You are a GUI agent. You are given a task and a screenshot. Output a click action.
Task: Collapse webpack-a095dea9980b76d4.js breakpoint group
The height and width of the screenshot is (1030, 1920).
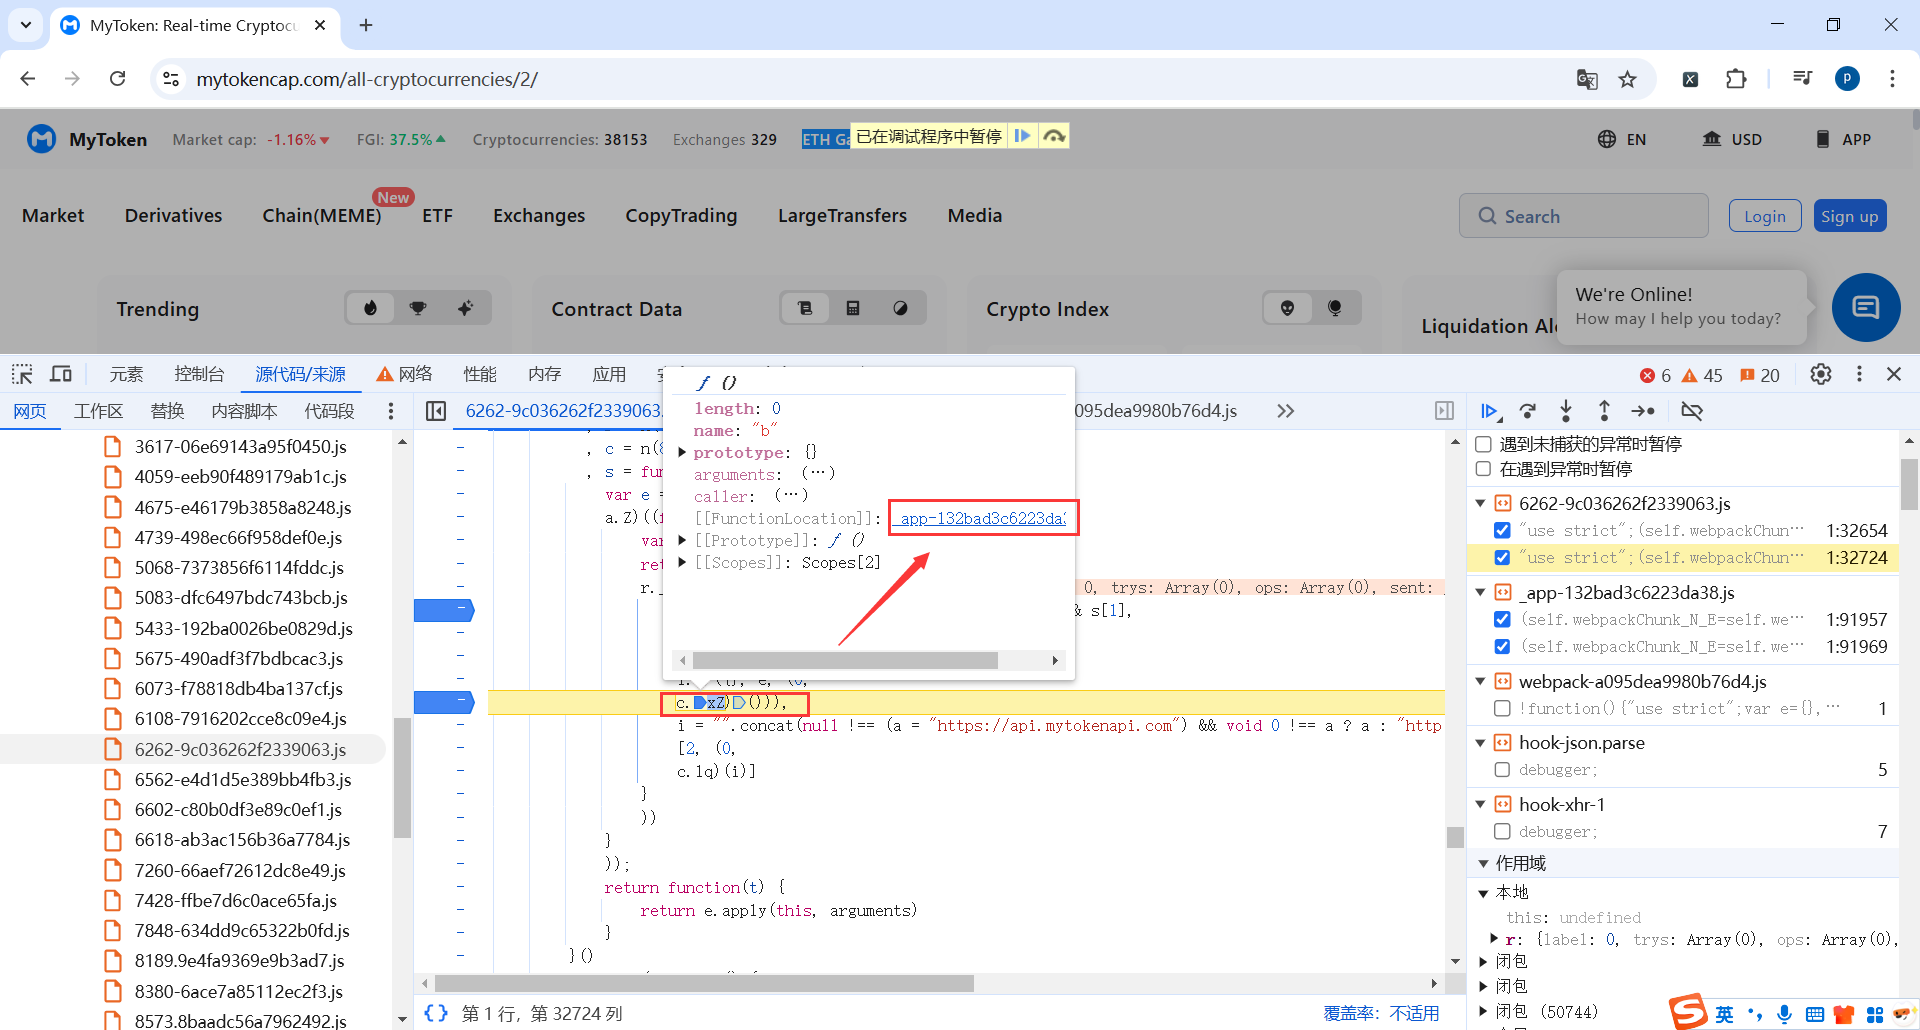click(1481, 682)
